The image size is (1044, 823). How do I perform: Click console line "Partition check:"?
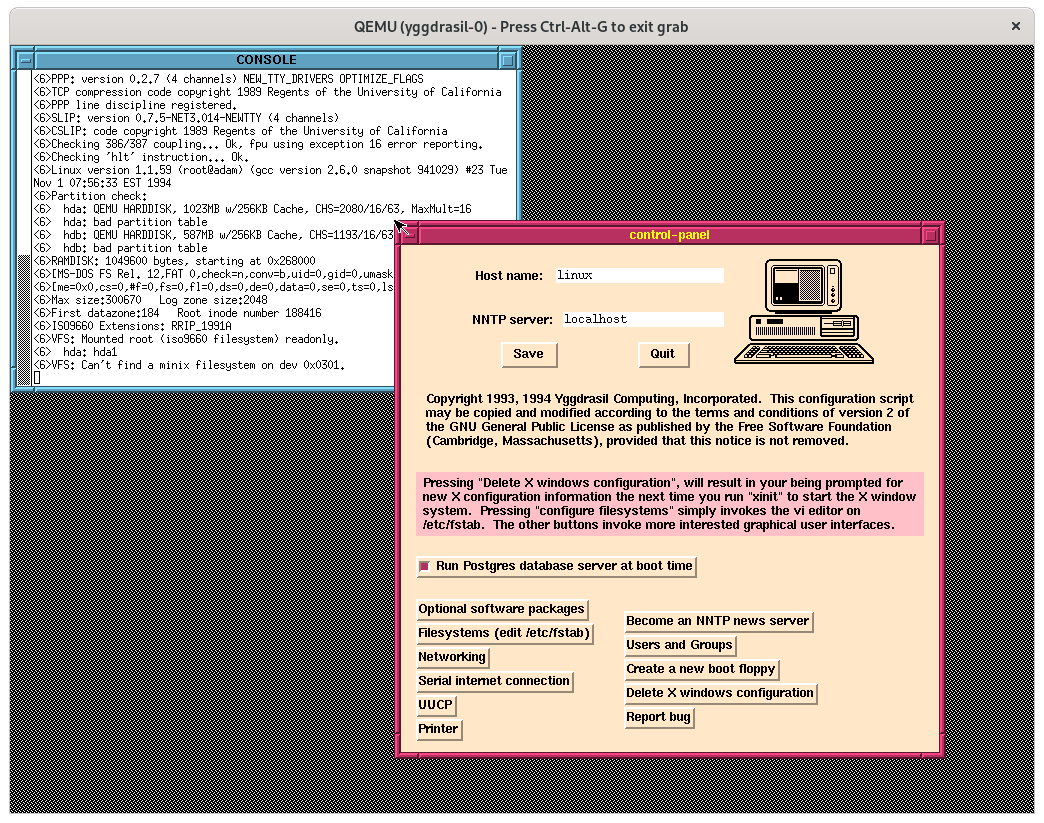tap(90, 196)
